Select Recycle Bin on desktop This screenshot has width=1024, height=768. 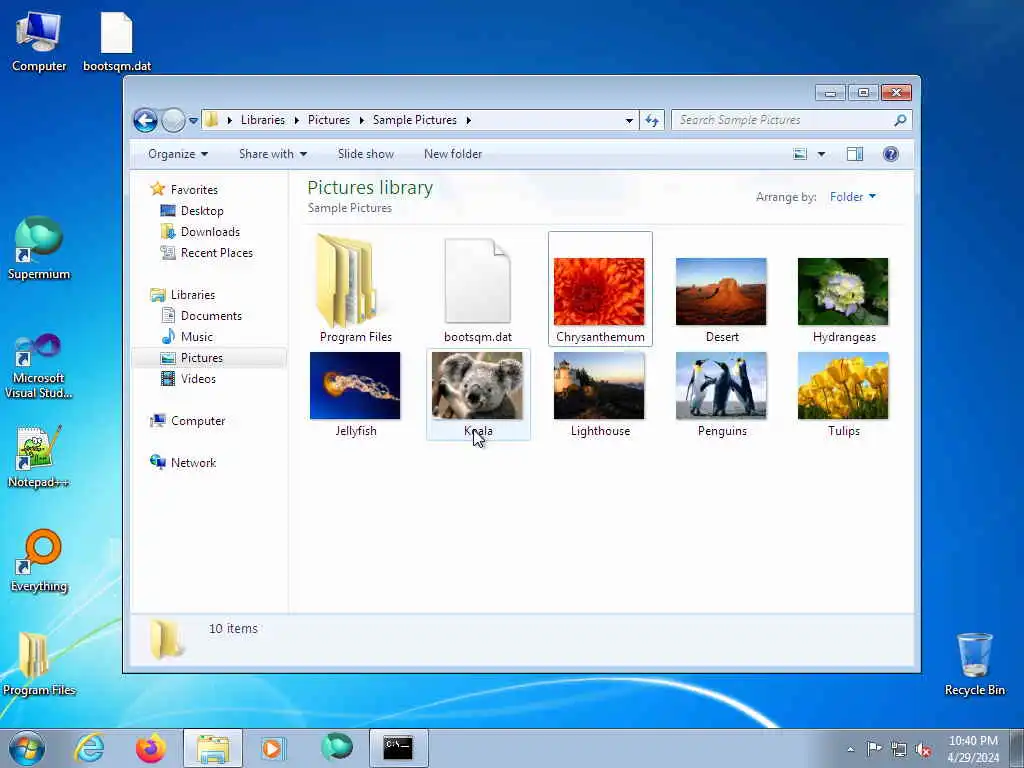point(974,664)
